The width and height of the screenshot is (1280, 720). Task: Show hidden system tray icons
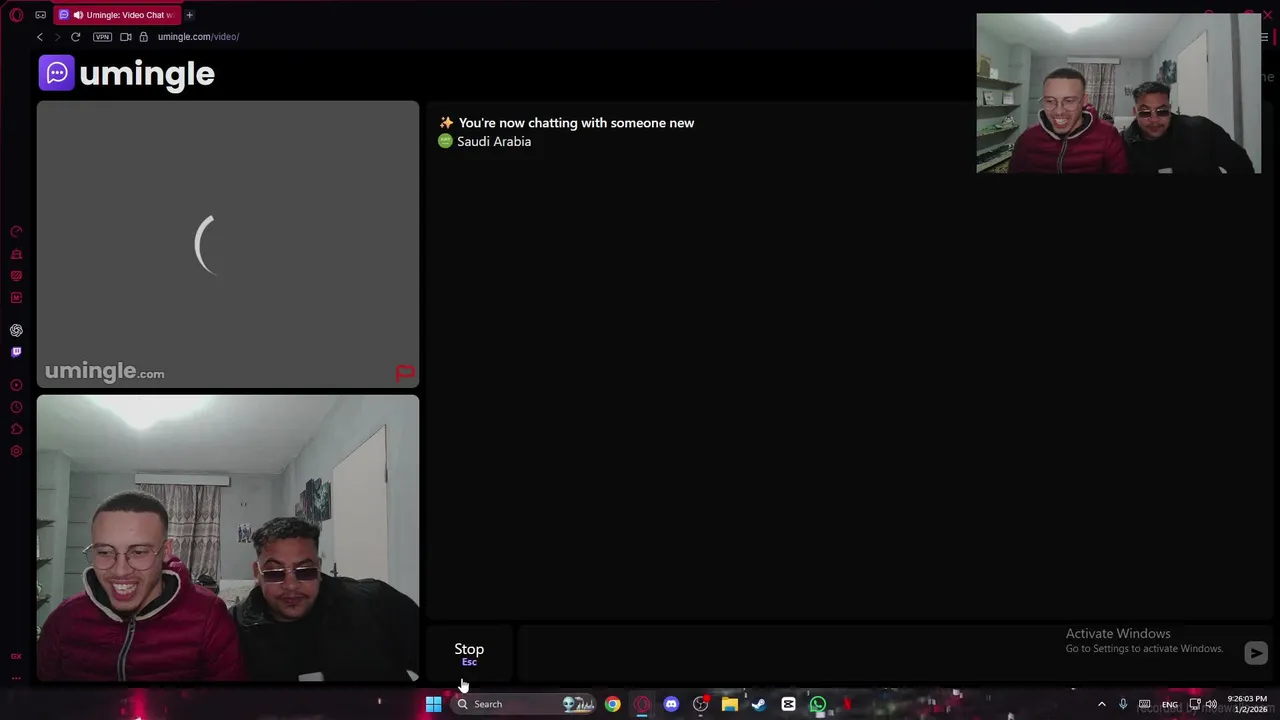[x=1102, y=704]
